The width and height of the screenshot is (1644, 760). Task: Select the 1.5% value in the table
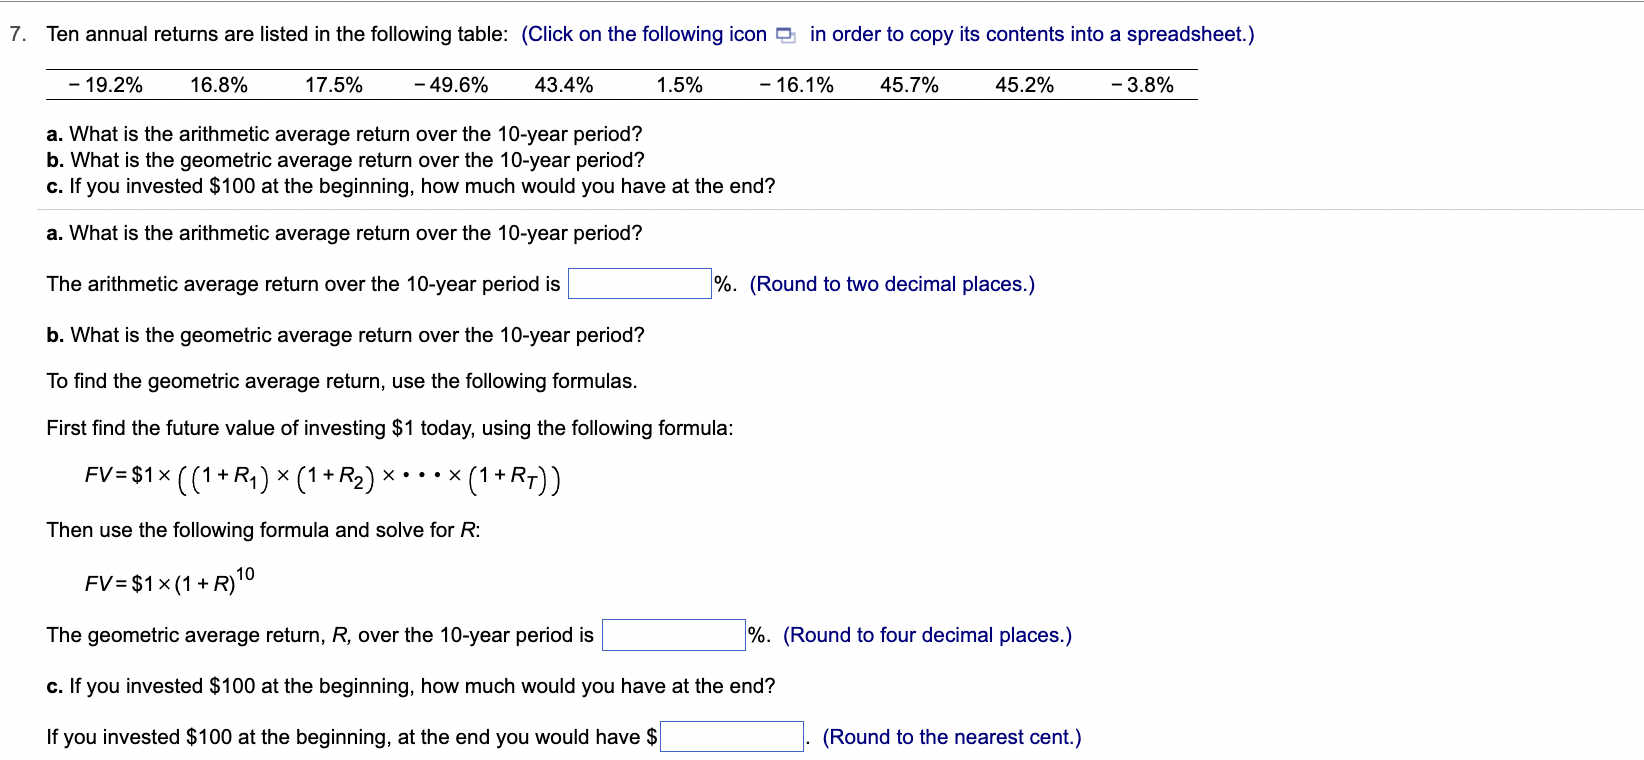tap(678, 85)
